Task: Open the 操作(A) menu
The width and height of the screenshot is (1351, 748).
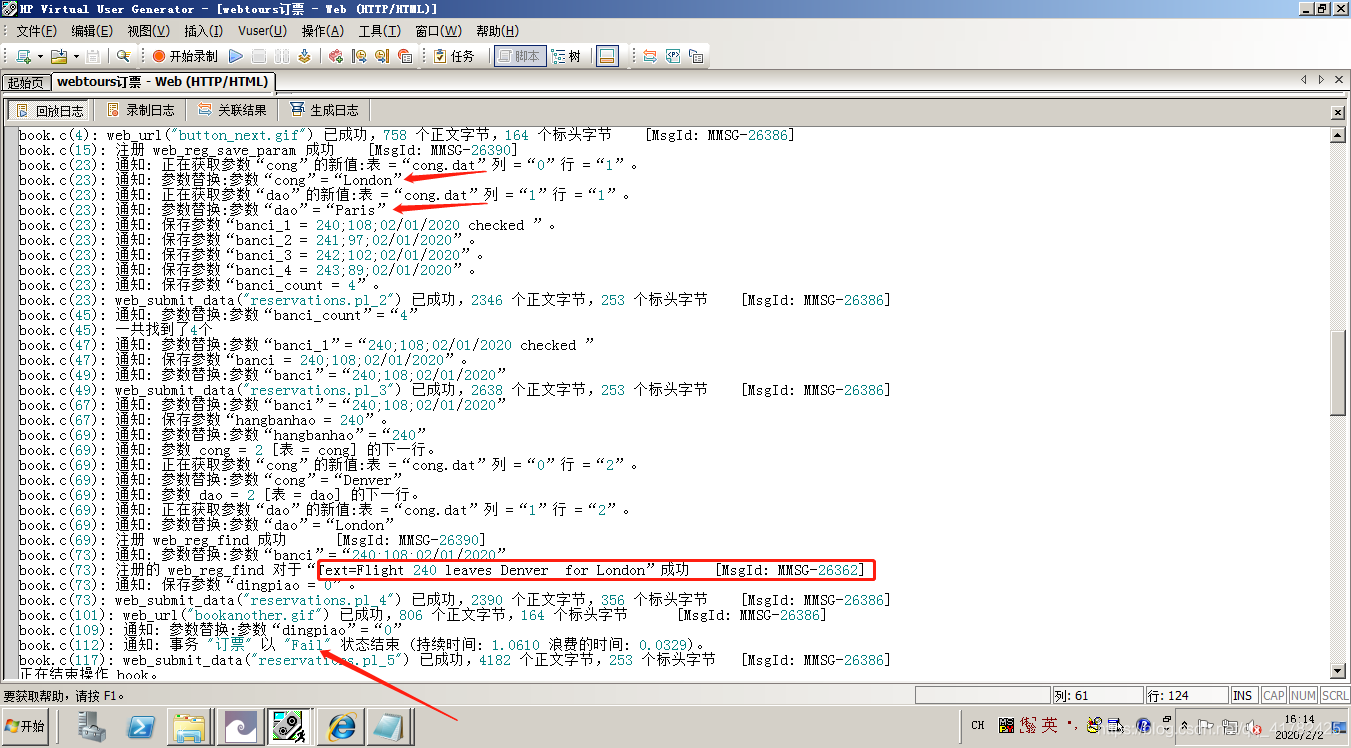Action: click(322, 31)
